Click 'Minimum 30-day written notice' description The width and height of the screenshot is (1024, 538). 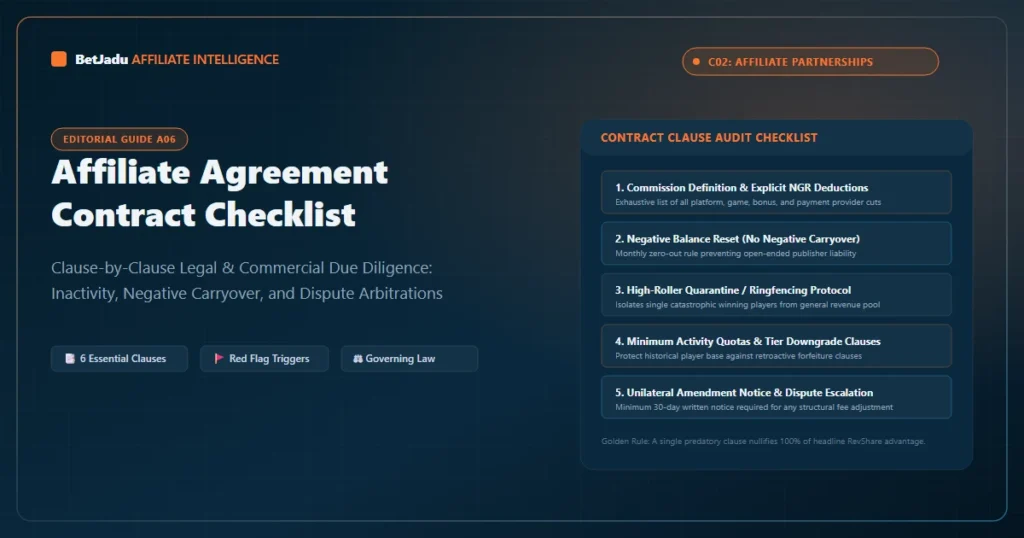pyautogui.click(x=754, y=407)
